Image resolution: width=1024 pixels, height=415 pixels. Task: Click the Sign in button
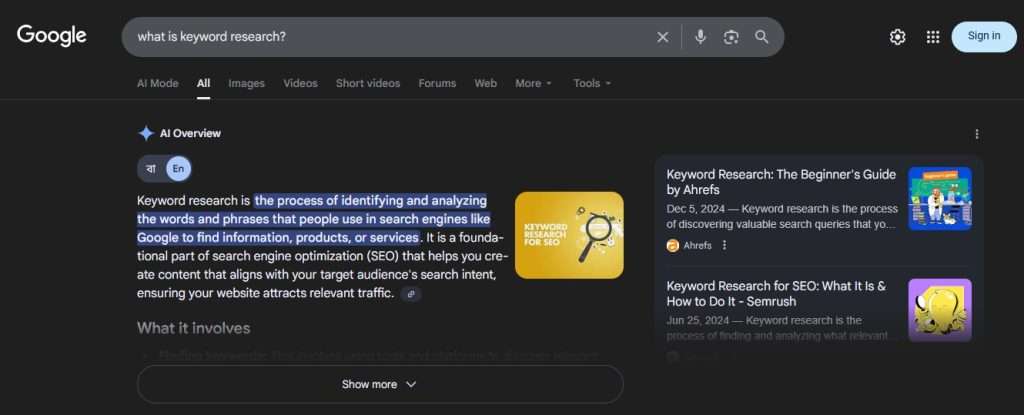click(984, 37)
